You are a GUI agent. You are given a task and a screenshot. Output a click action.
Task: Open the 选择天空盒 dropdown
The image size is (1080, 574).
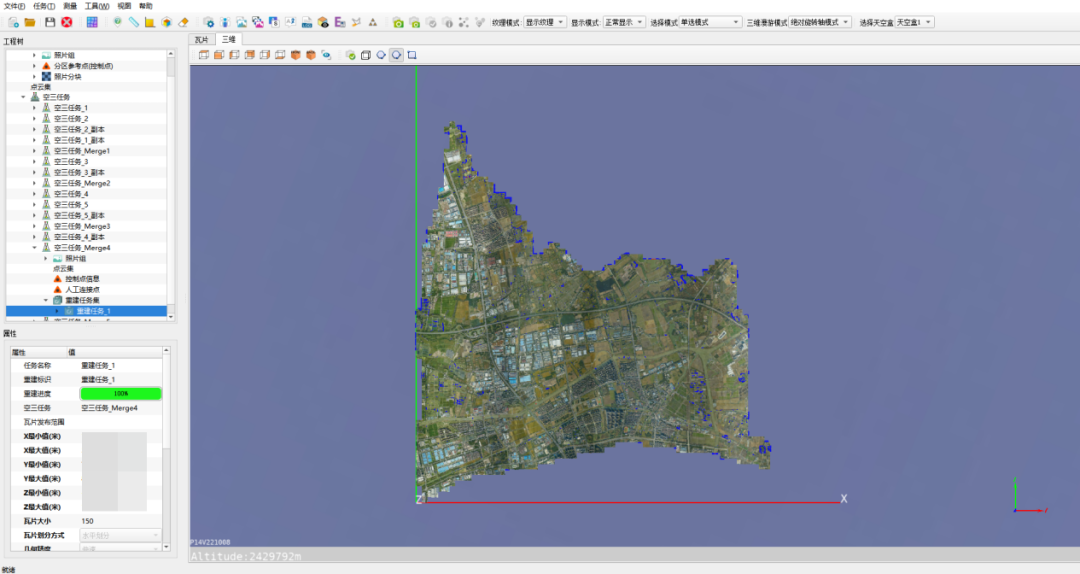coord(914,22)
